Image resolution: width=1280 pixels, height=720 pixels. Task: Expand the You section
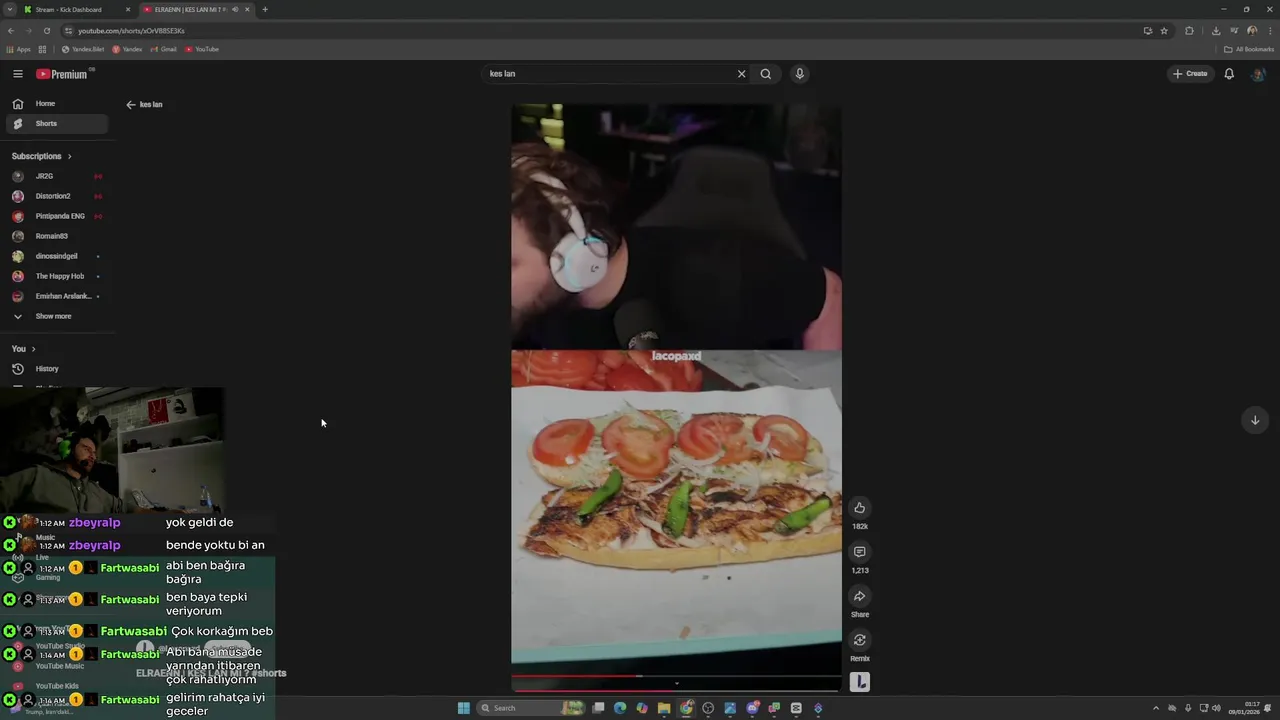[x=24, y=349]
